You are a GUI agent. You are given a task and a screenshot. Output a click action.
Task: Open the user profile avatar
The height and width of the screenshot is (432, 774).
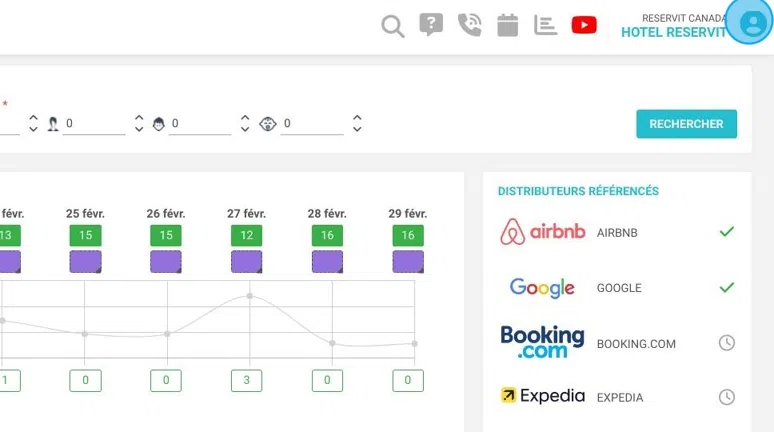pos(752,23)
